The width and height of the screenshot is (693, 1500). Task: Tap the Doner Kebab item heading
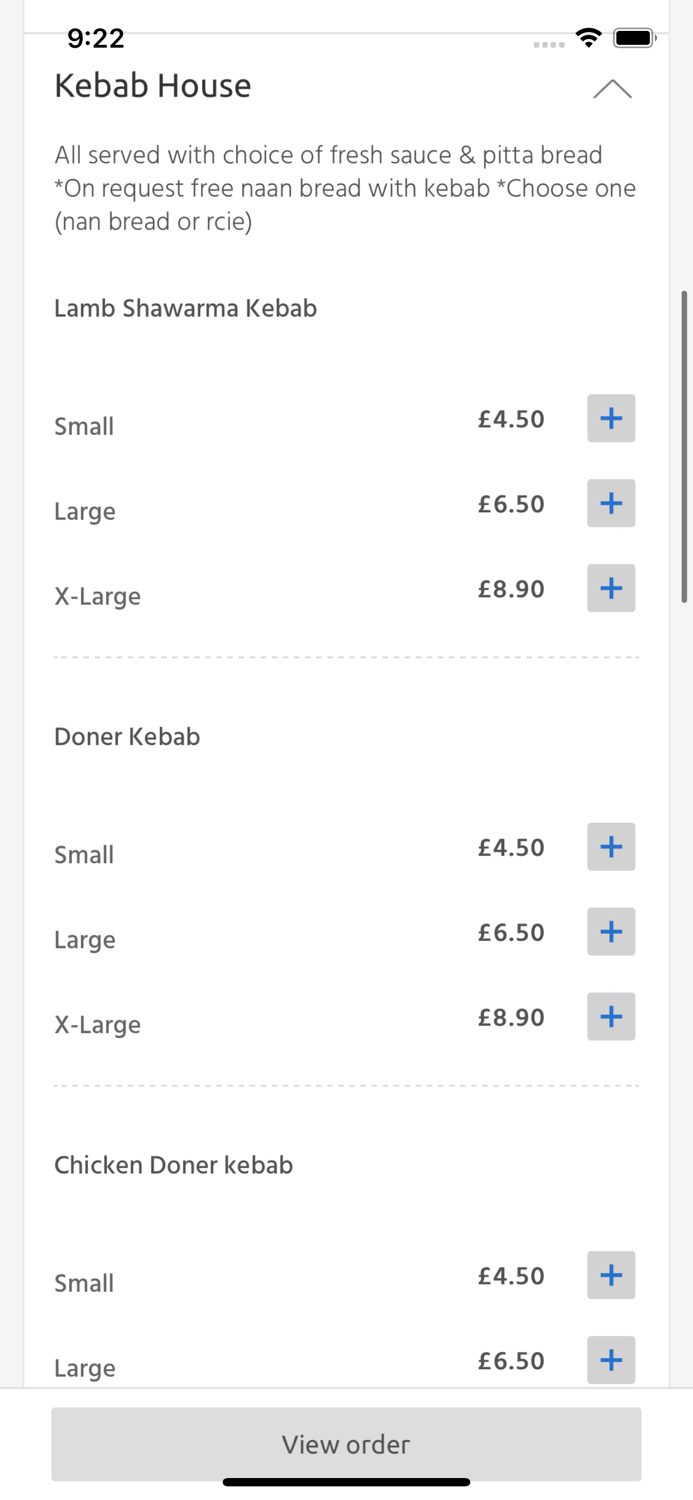pyautogui.click(x=127, y=736)
